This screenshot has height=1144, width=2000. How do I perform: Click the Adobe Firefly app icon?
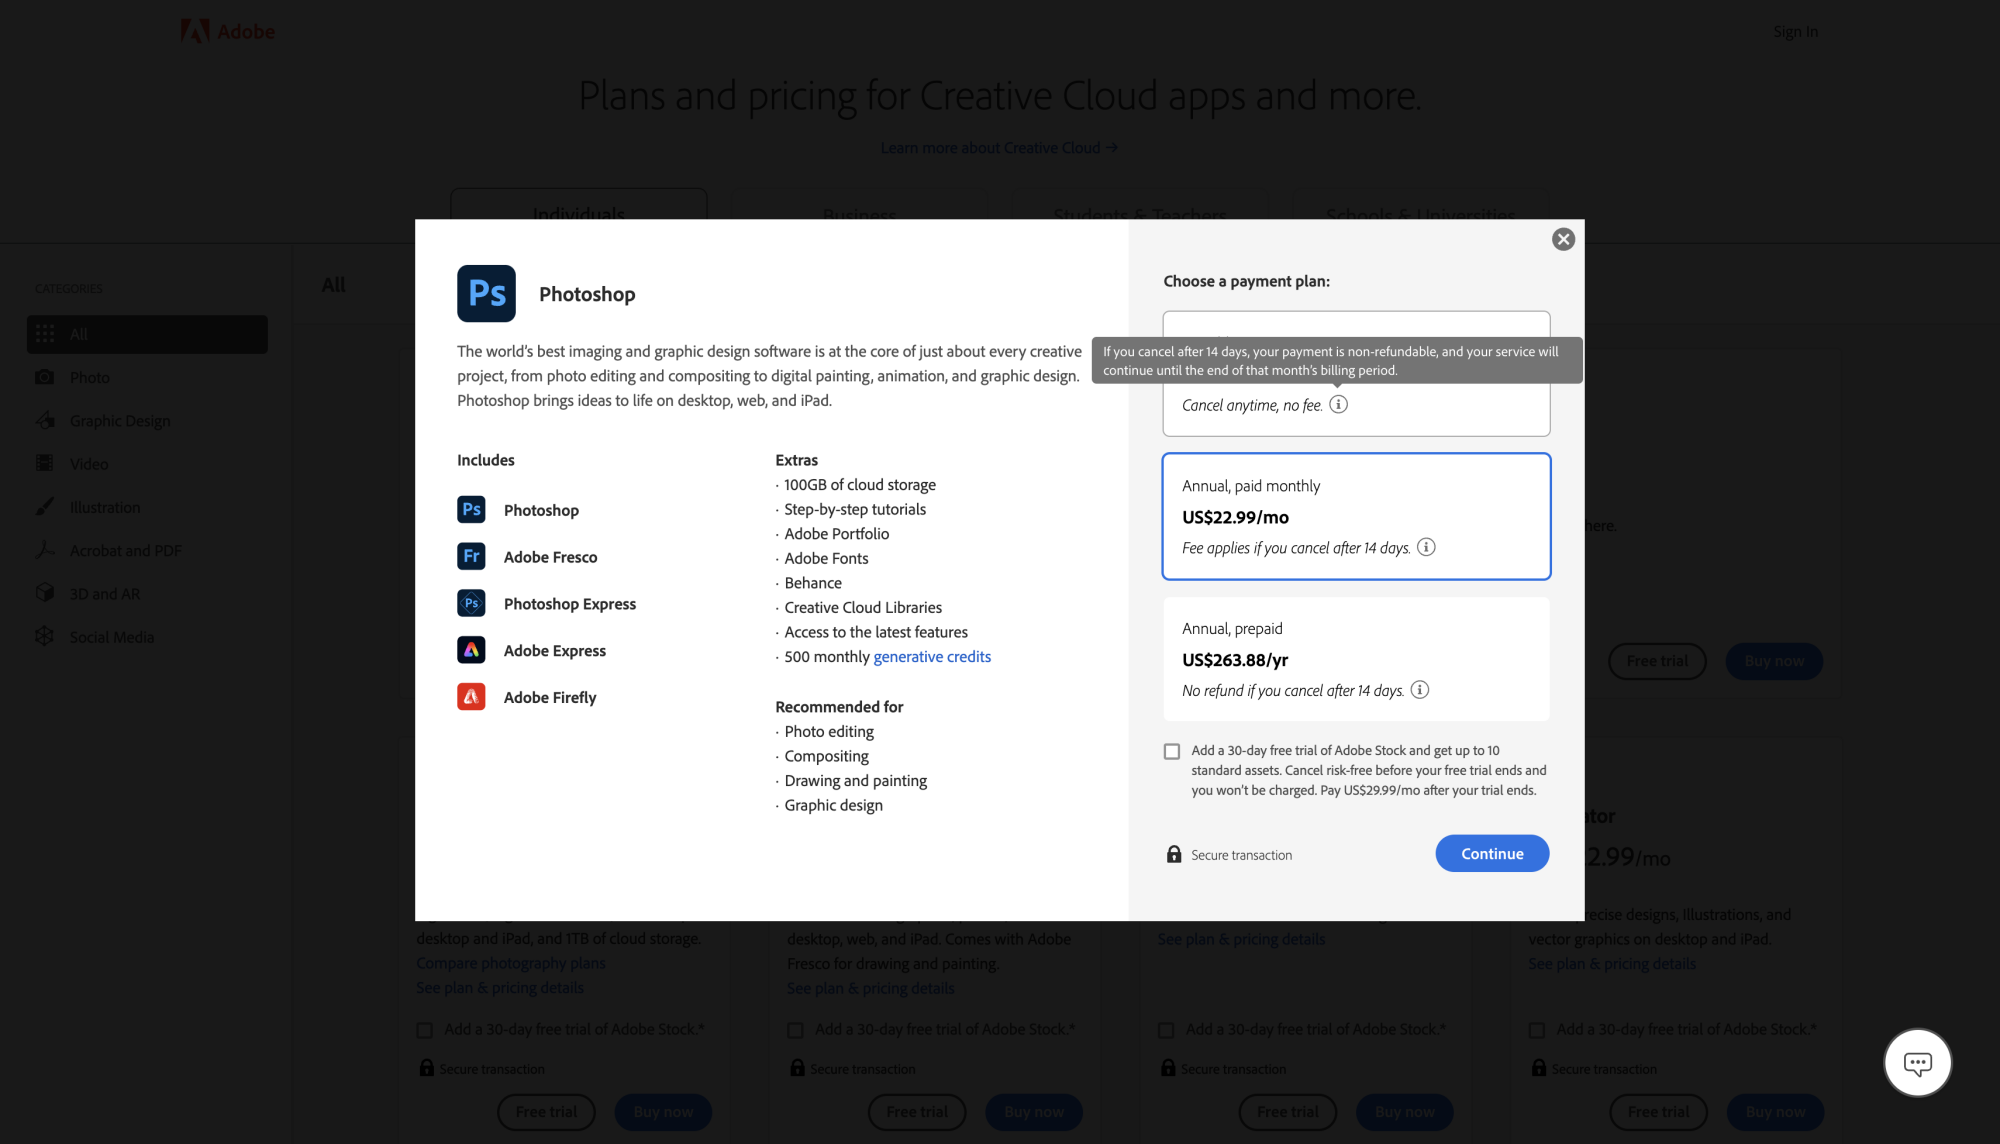point(473,698)
